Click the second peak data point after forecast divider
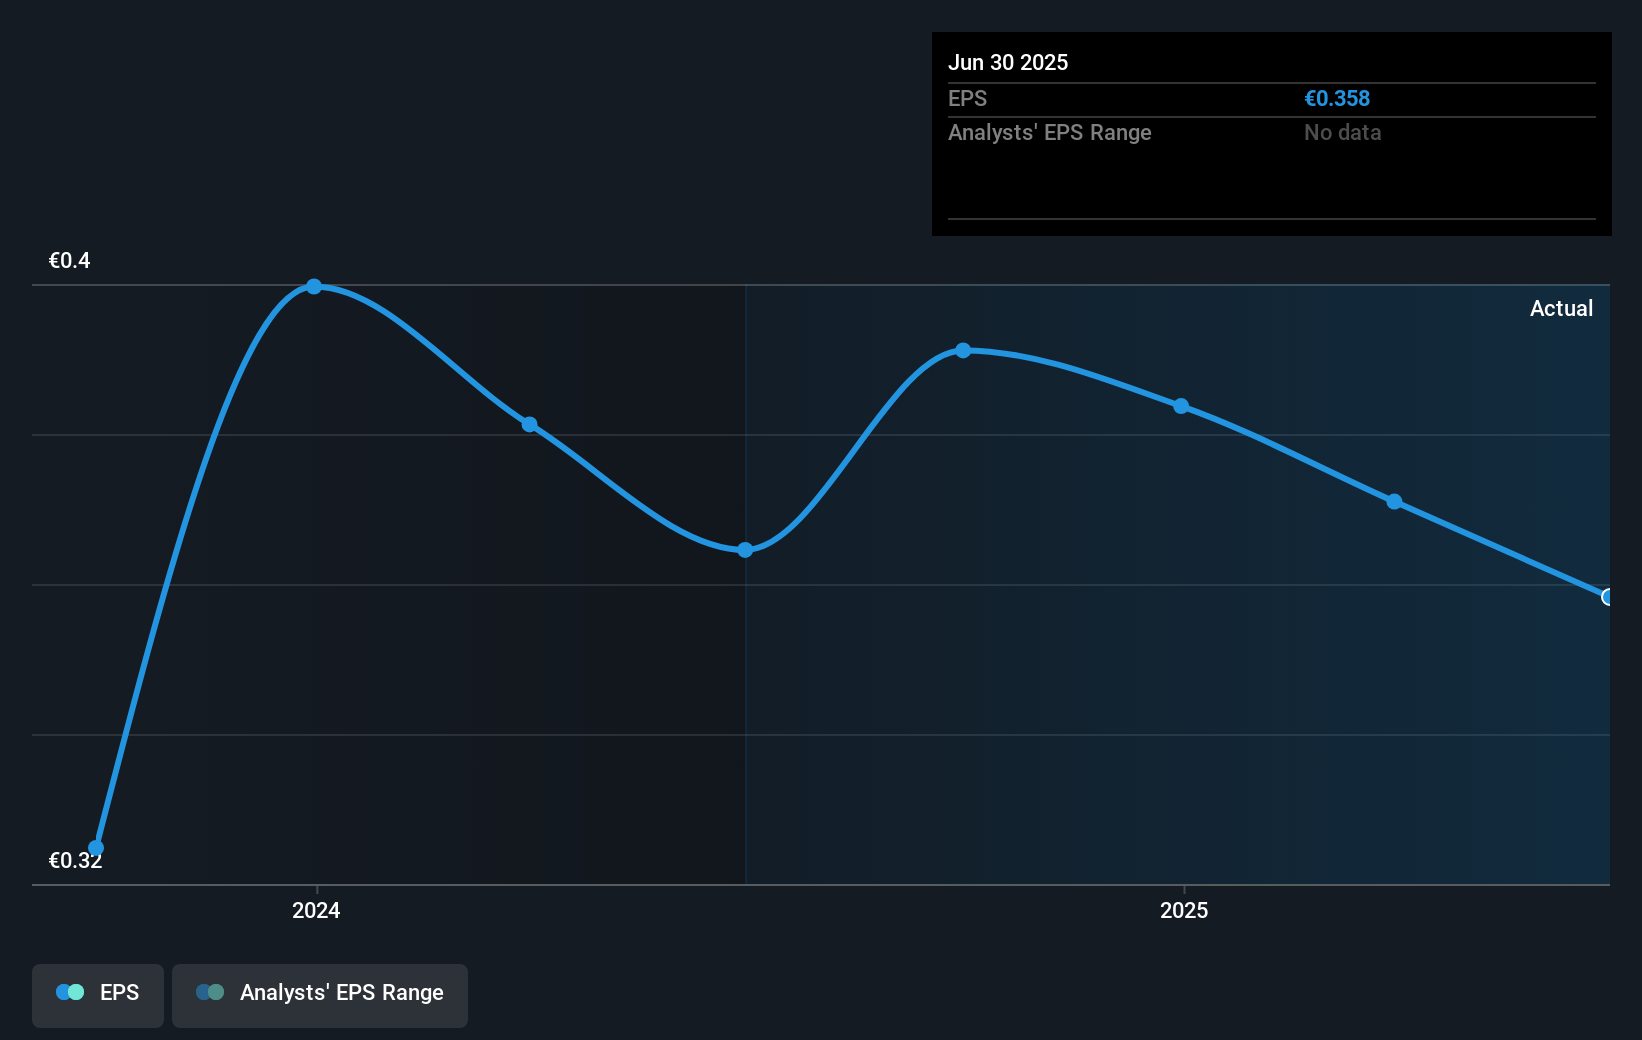 (x=962, y=350)
